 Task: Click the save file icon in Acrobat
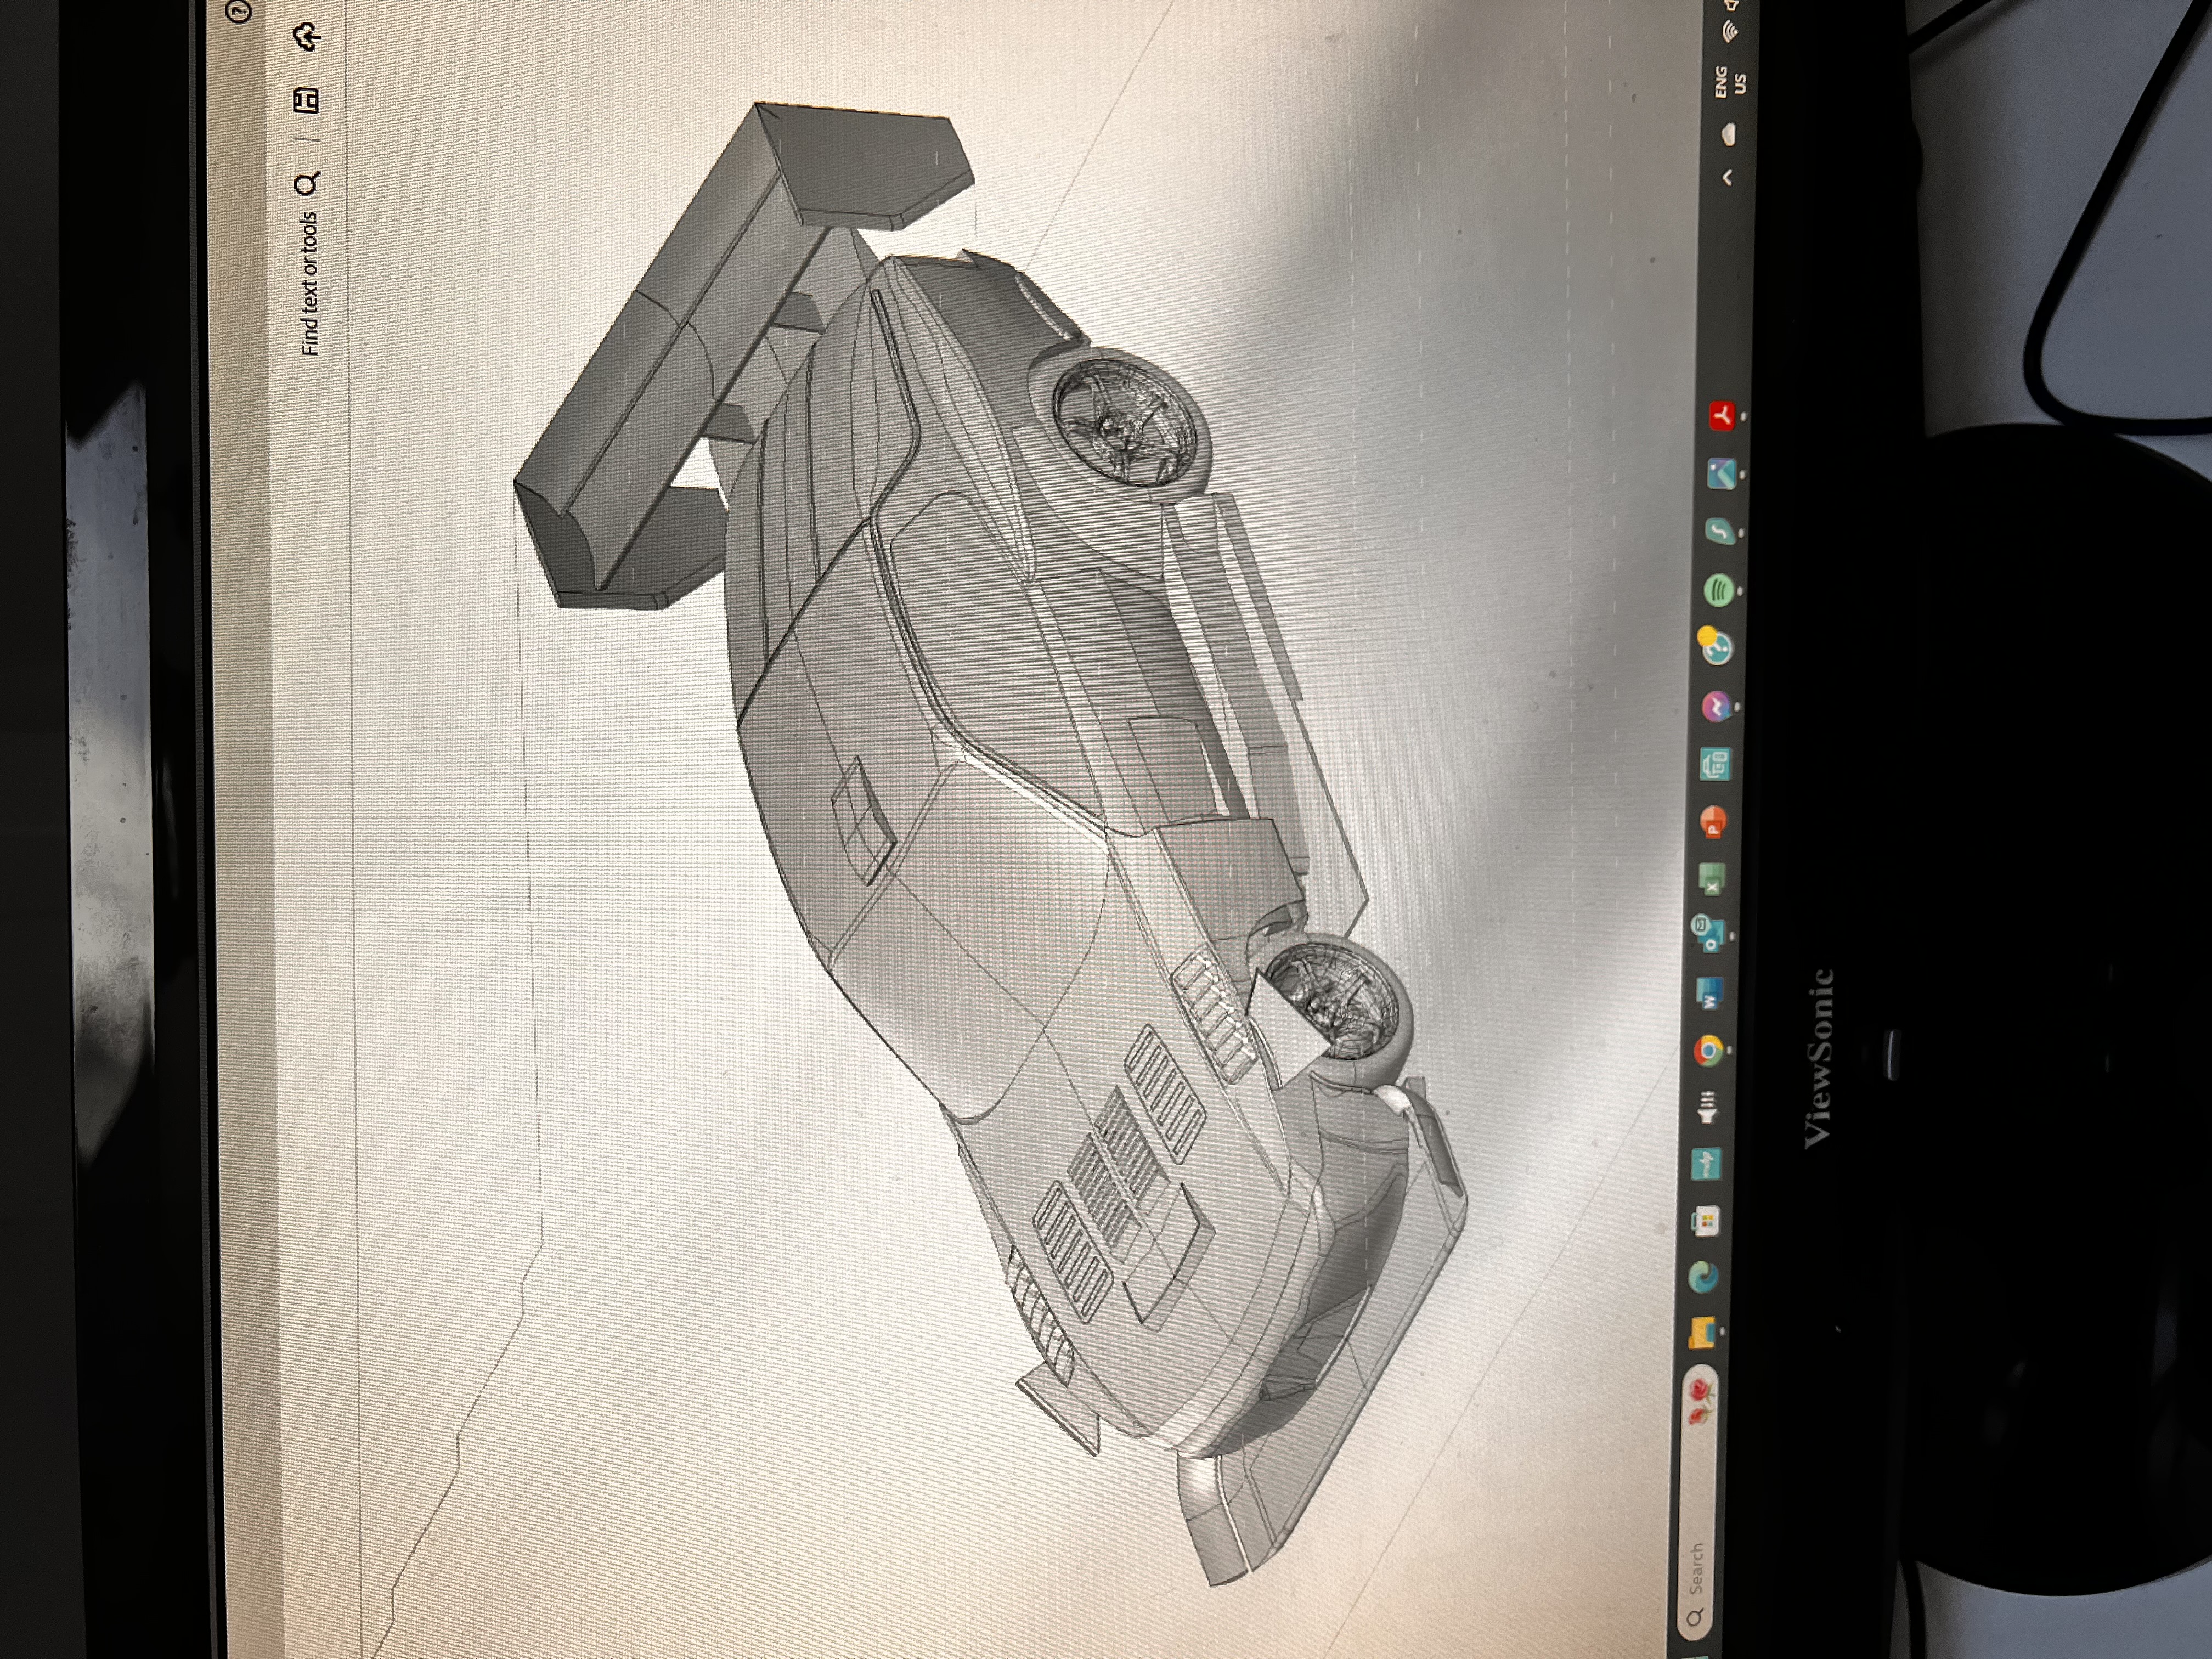[306, 100]
